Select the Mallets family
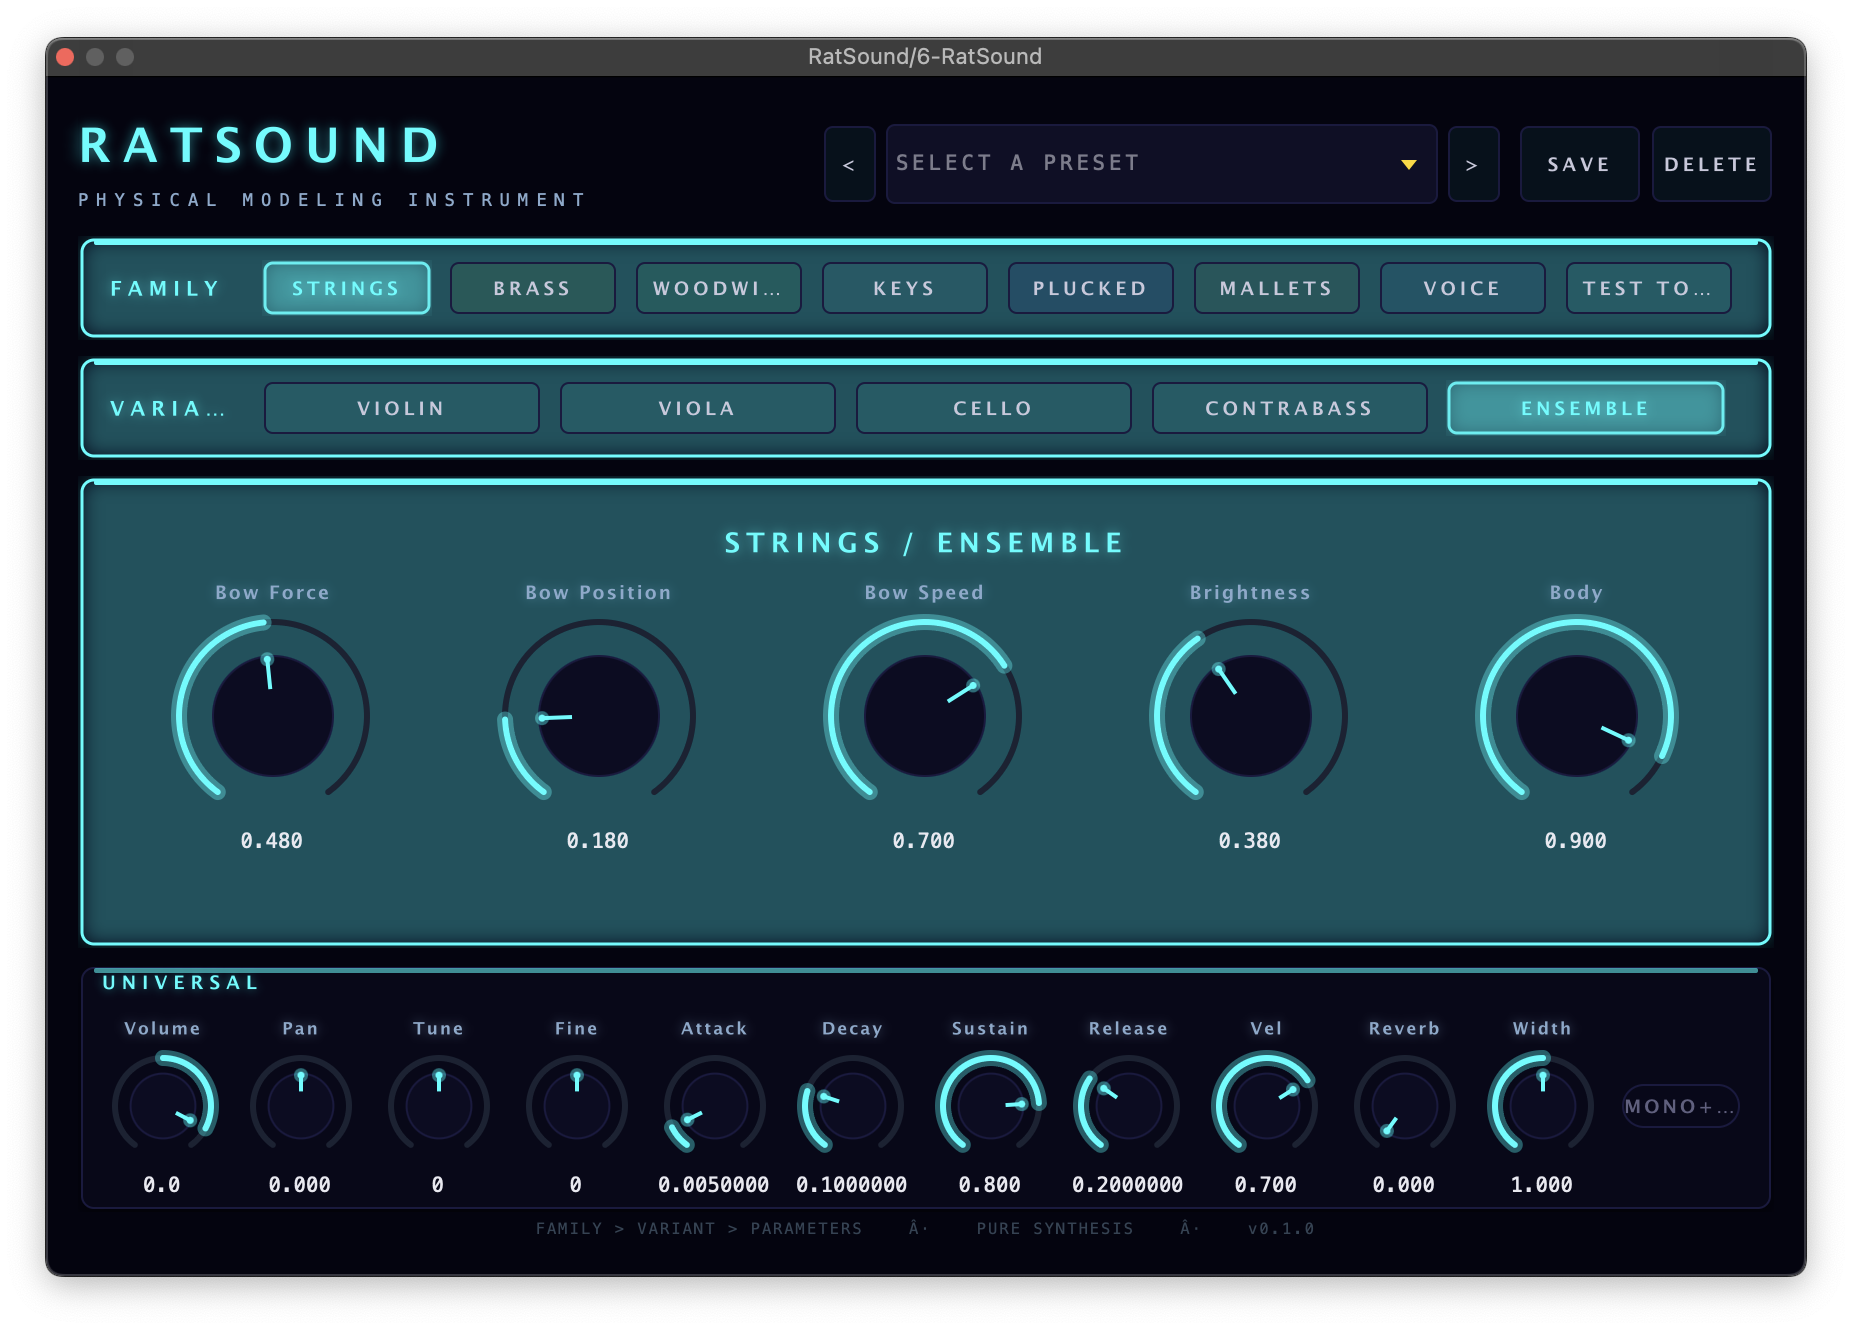 [1277, 288]
